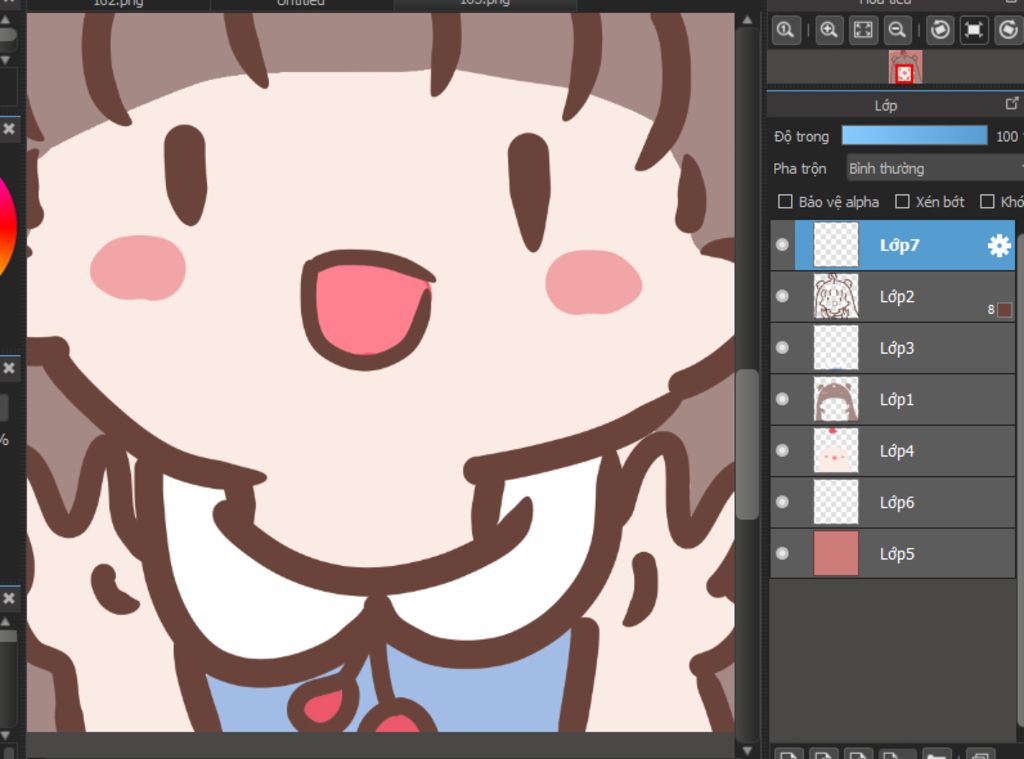Hide the Lớp4 layer
Image resolution: width=1024 pixels, height=759 pixels.
(x=782, y=451)
